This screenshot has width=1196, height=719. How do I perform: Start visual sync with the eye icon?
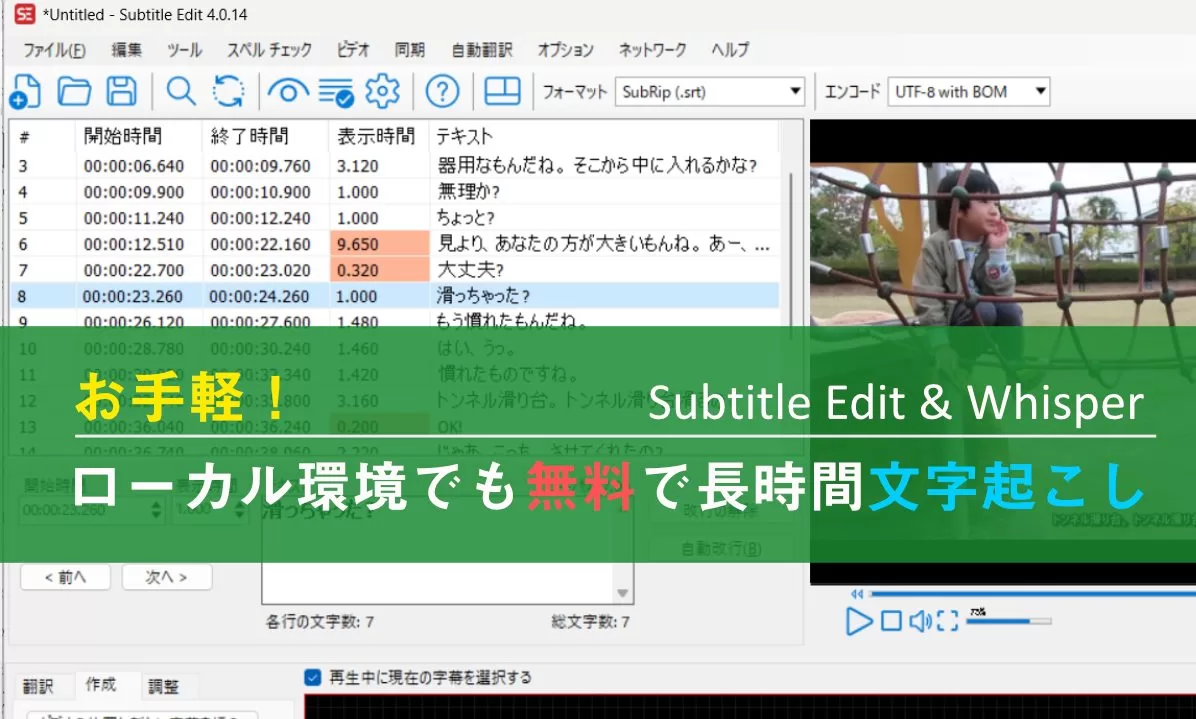tap(288, 91)
